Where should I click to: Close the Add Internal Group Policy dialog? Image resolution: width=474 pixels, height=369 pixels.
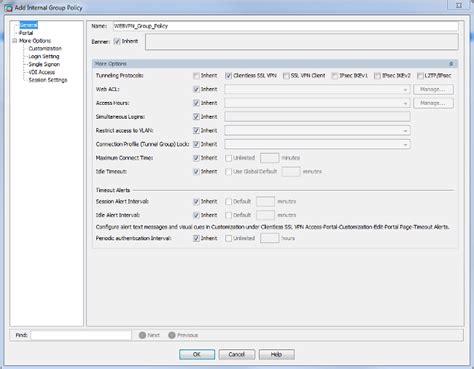[x=459, y=6]
